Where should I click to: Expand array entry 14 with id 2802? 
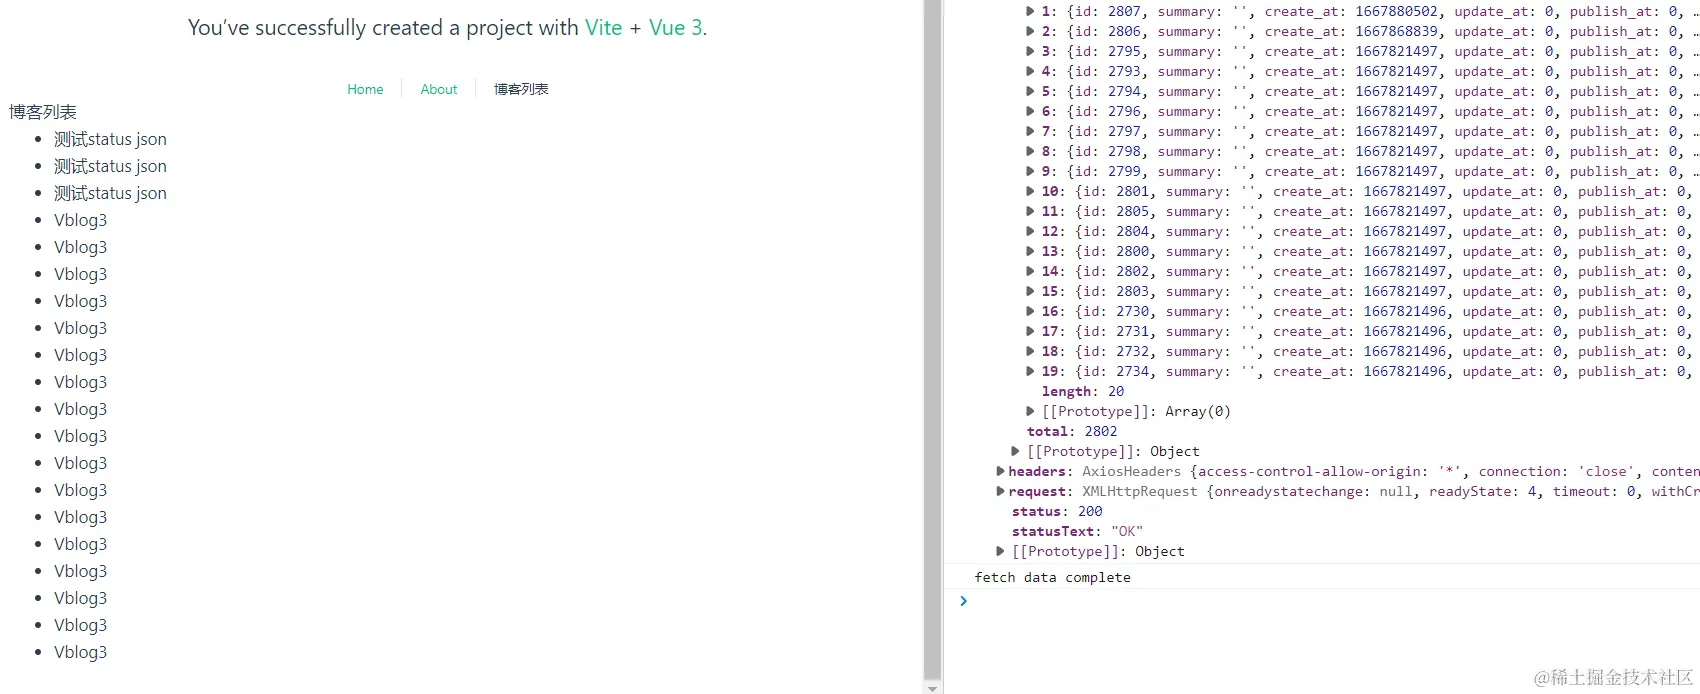[1031, 271]
